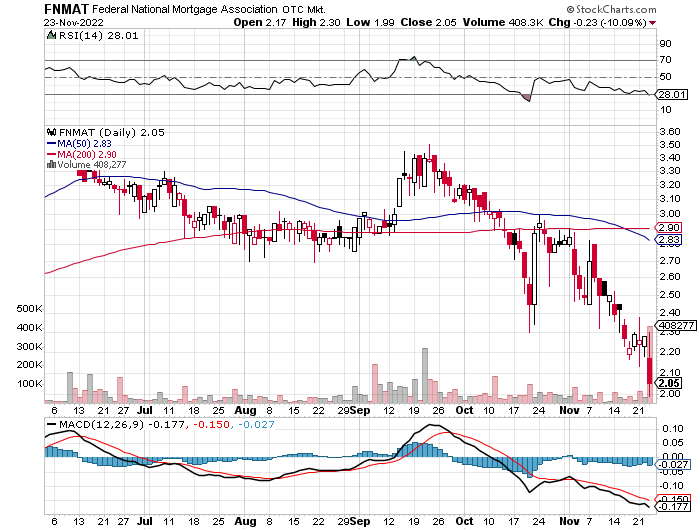Click the volume bars icon in legend

[51, 165]
